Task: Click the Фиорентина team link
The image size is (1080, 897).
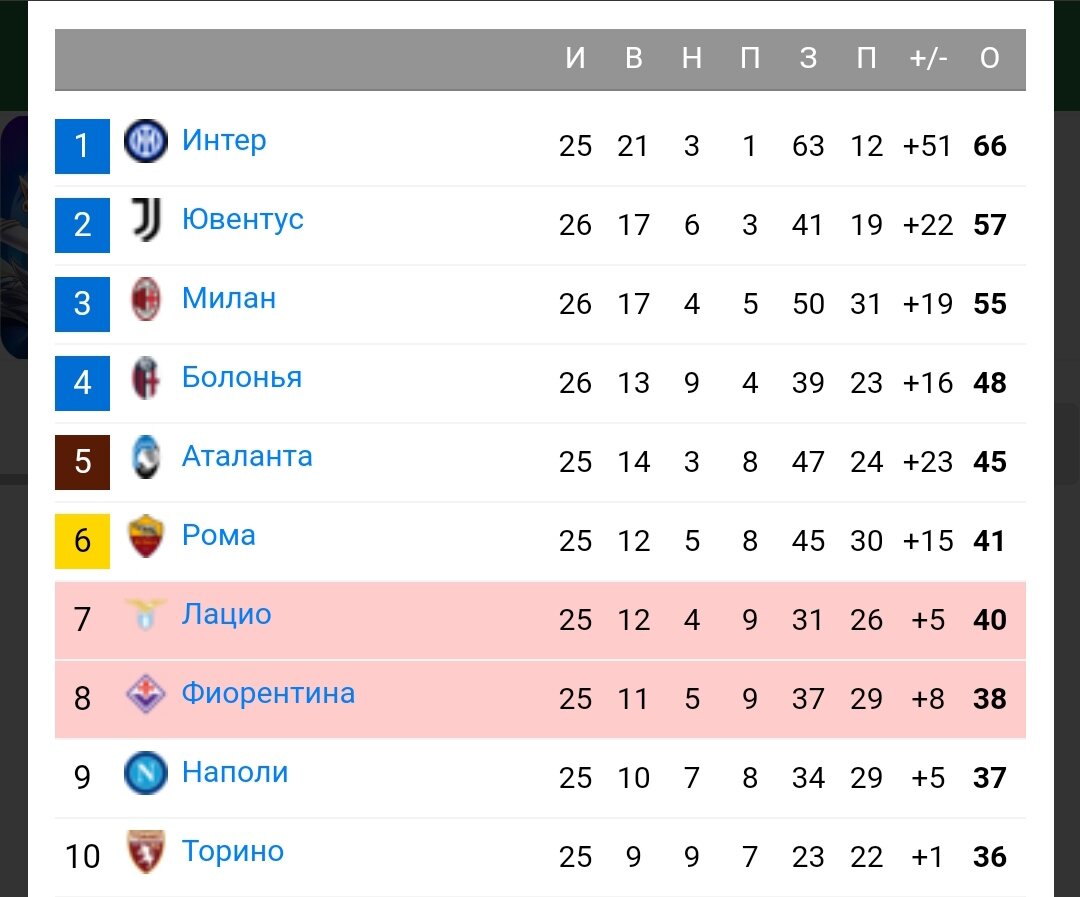Action: coord(267,693)
